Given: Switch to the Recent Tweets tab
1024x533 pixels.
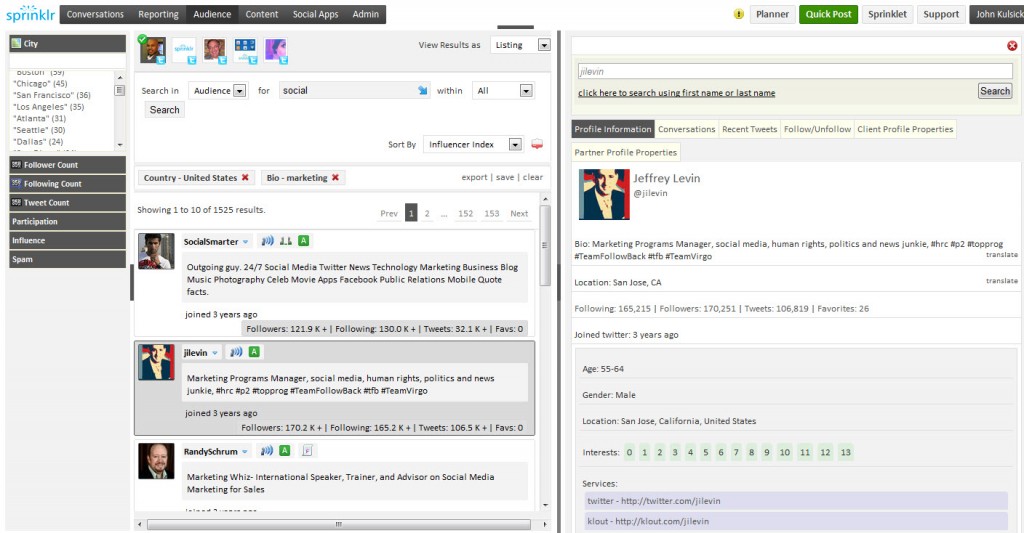Looking at the screenshot, I should pyautogui.click(x=749, y=129).
